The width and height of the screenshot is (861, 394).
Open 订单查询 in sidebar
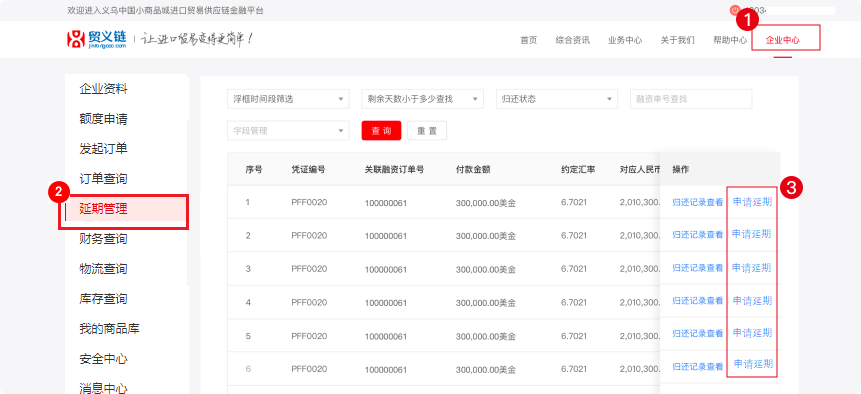click(x=103, y=179)
